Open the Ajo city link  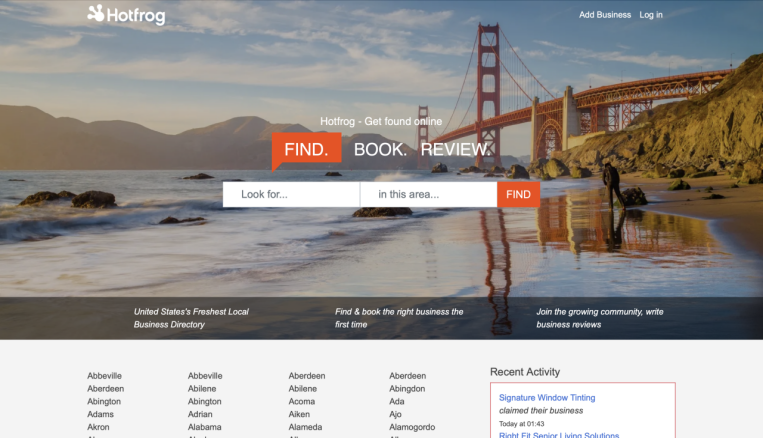click(395, 414)
